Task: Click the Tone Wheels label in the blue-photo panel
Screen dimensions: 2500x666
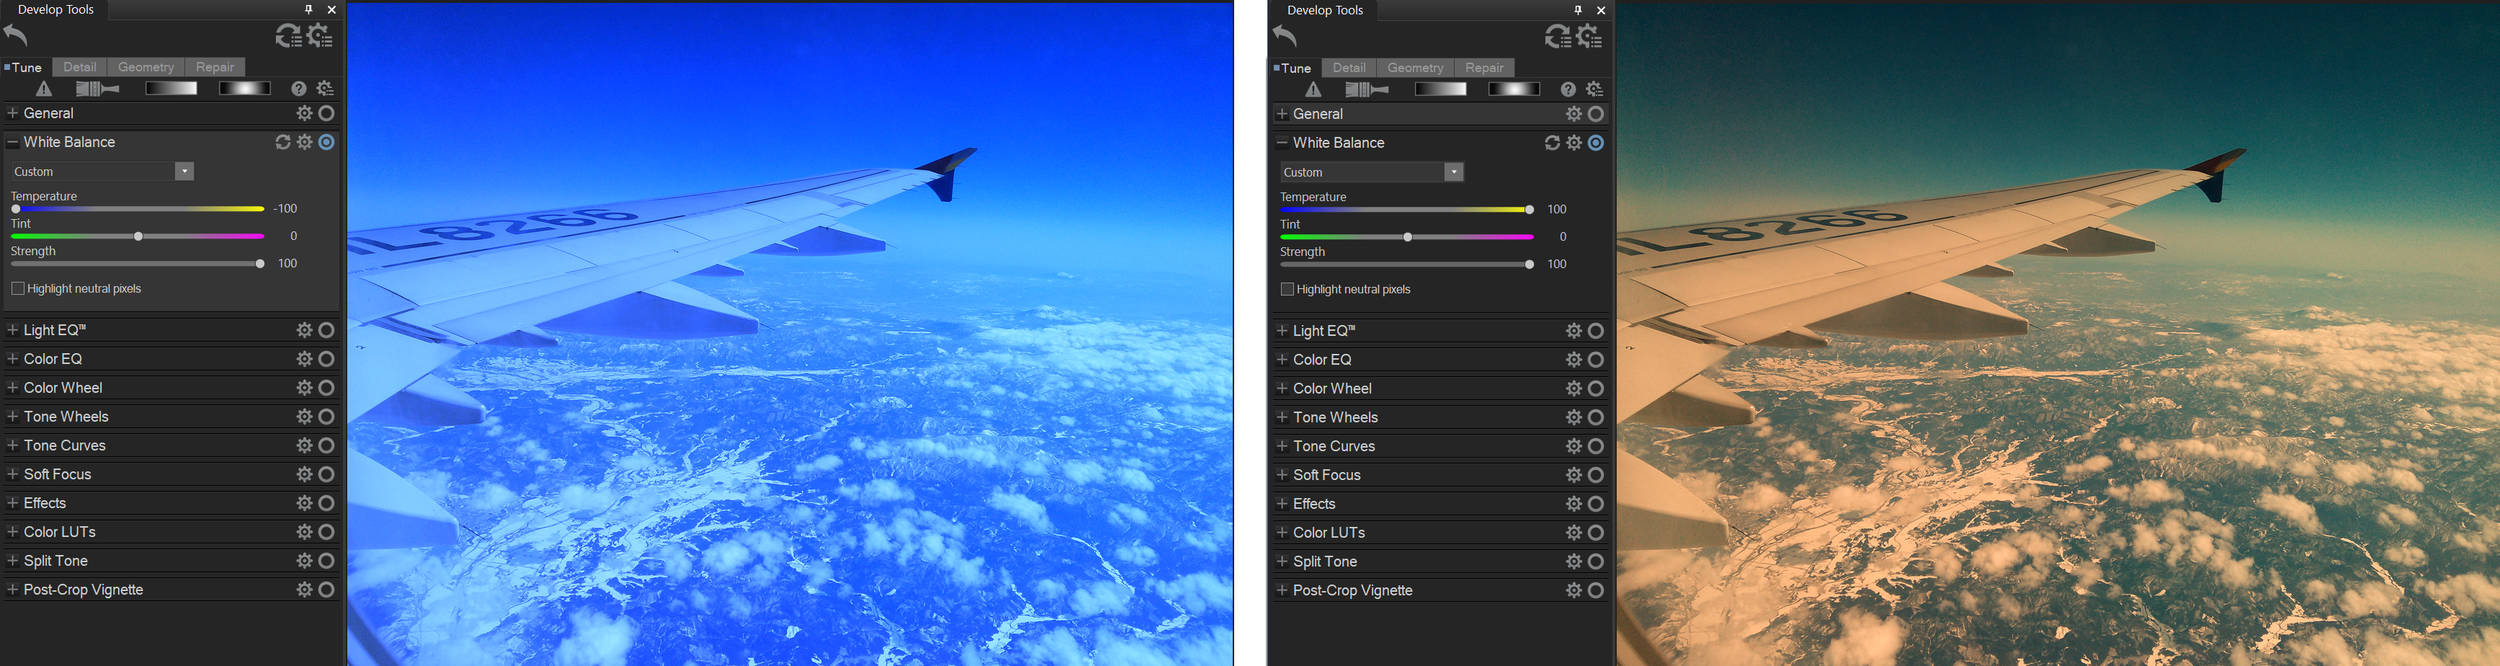Action: coord(66,416)
